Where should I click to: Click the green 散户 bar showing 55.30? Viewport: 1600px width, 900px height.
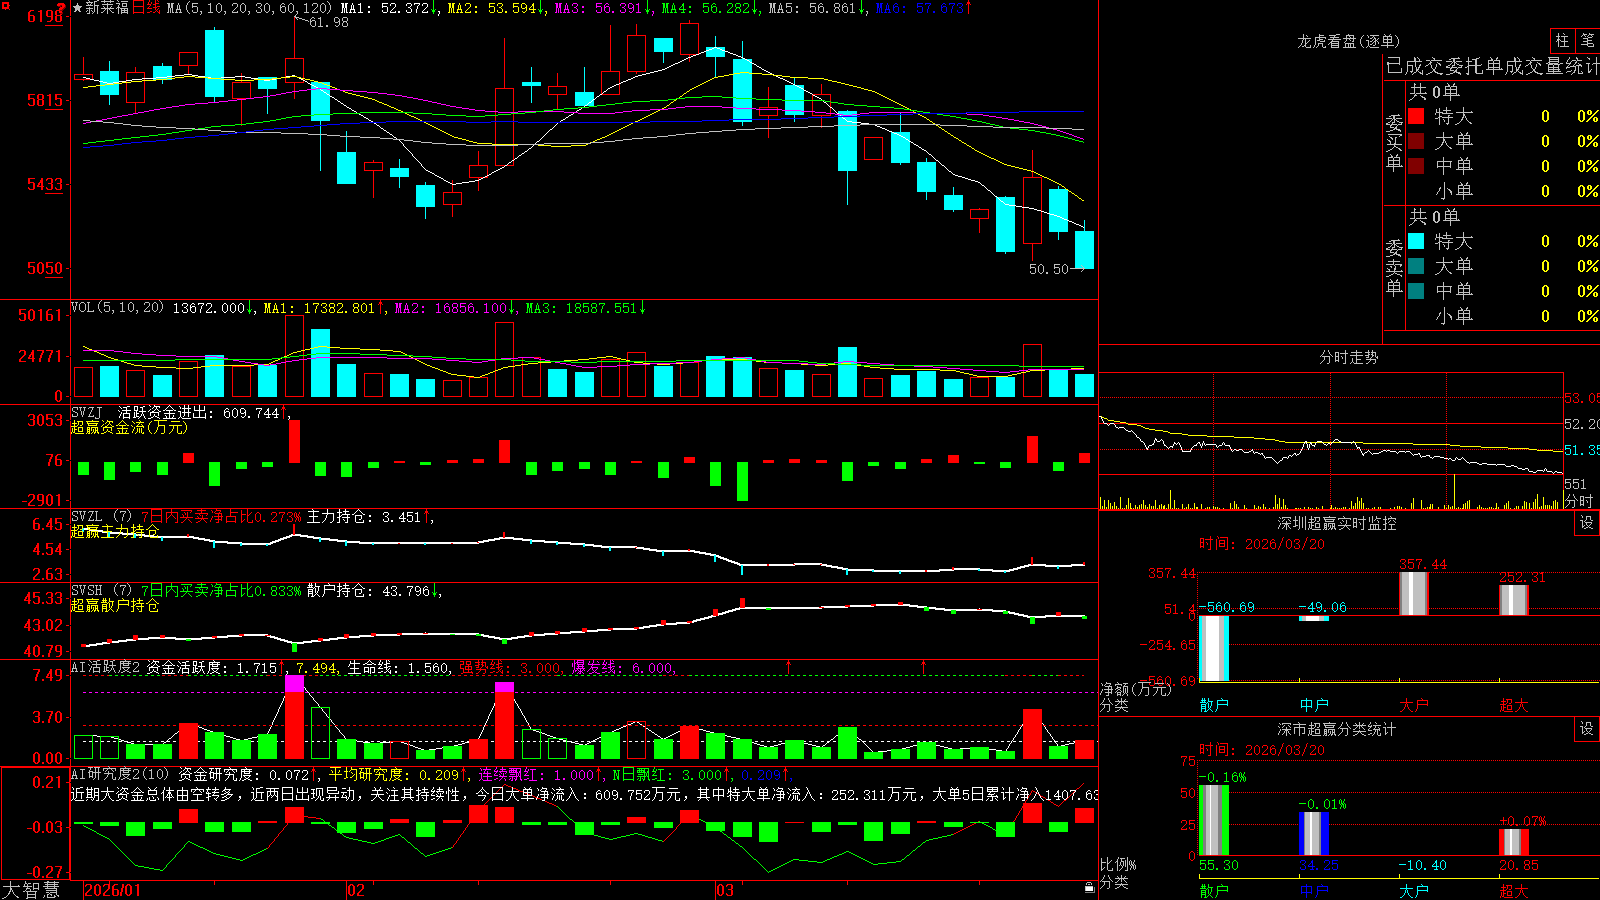pos(1213,820)
